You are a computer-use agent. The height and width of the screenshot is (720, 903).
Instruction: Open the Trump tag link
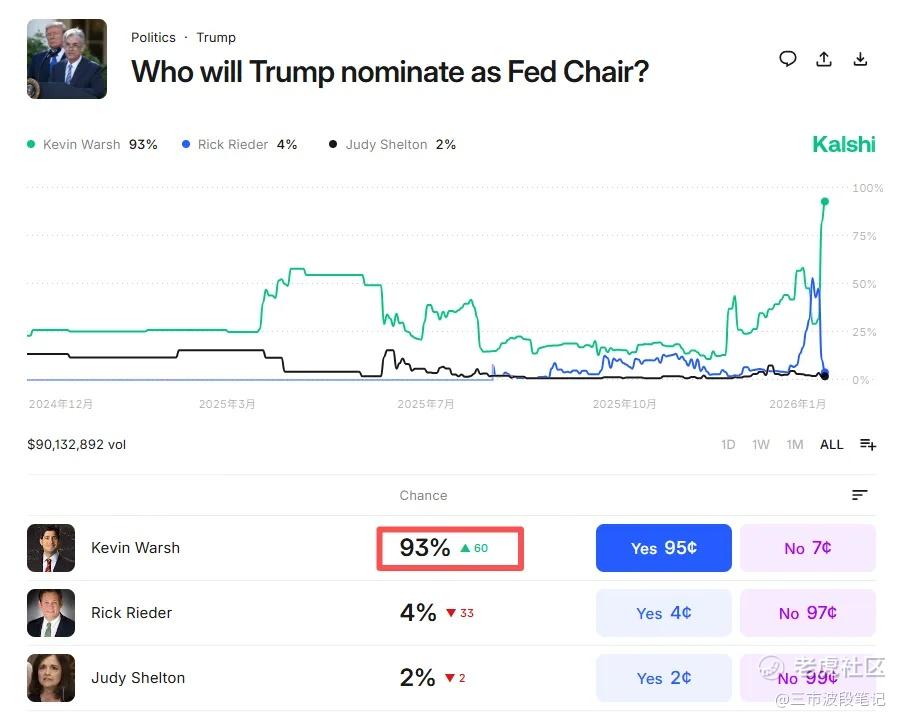click(216, 38)
